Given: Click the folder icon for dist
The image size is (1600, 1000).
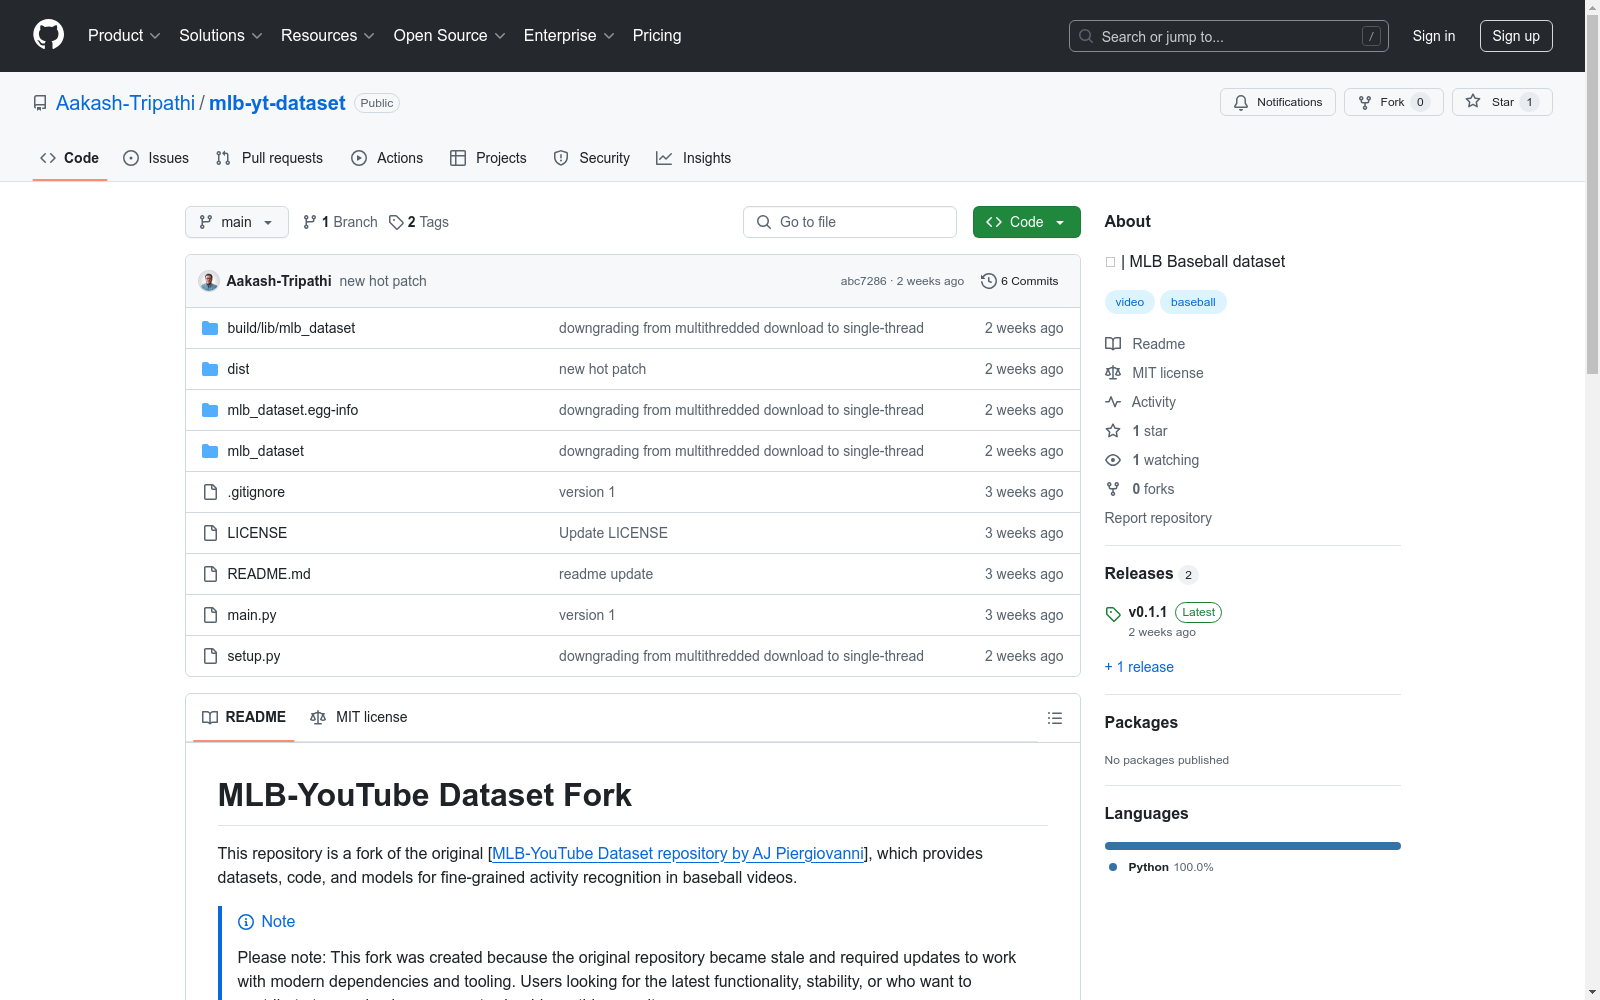Looking at the screenshot, I should 210,369.
